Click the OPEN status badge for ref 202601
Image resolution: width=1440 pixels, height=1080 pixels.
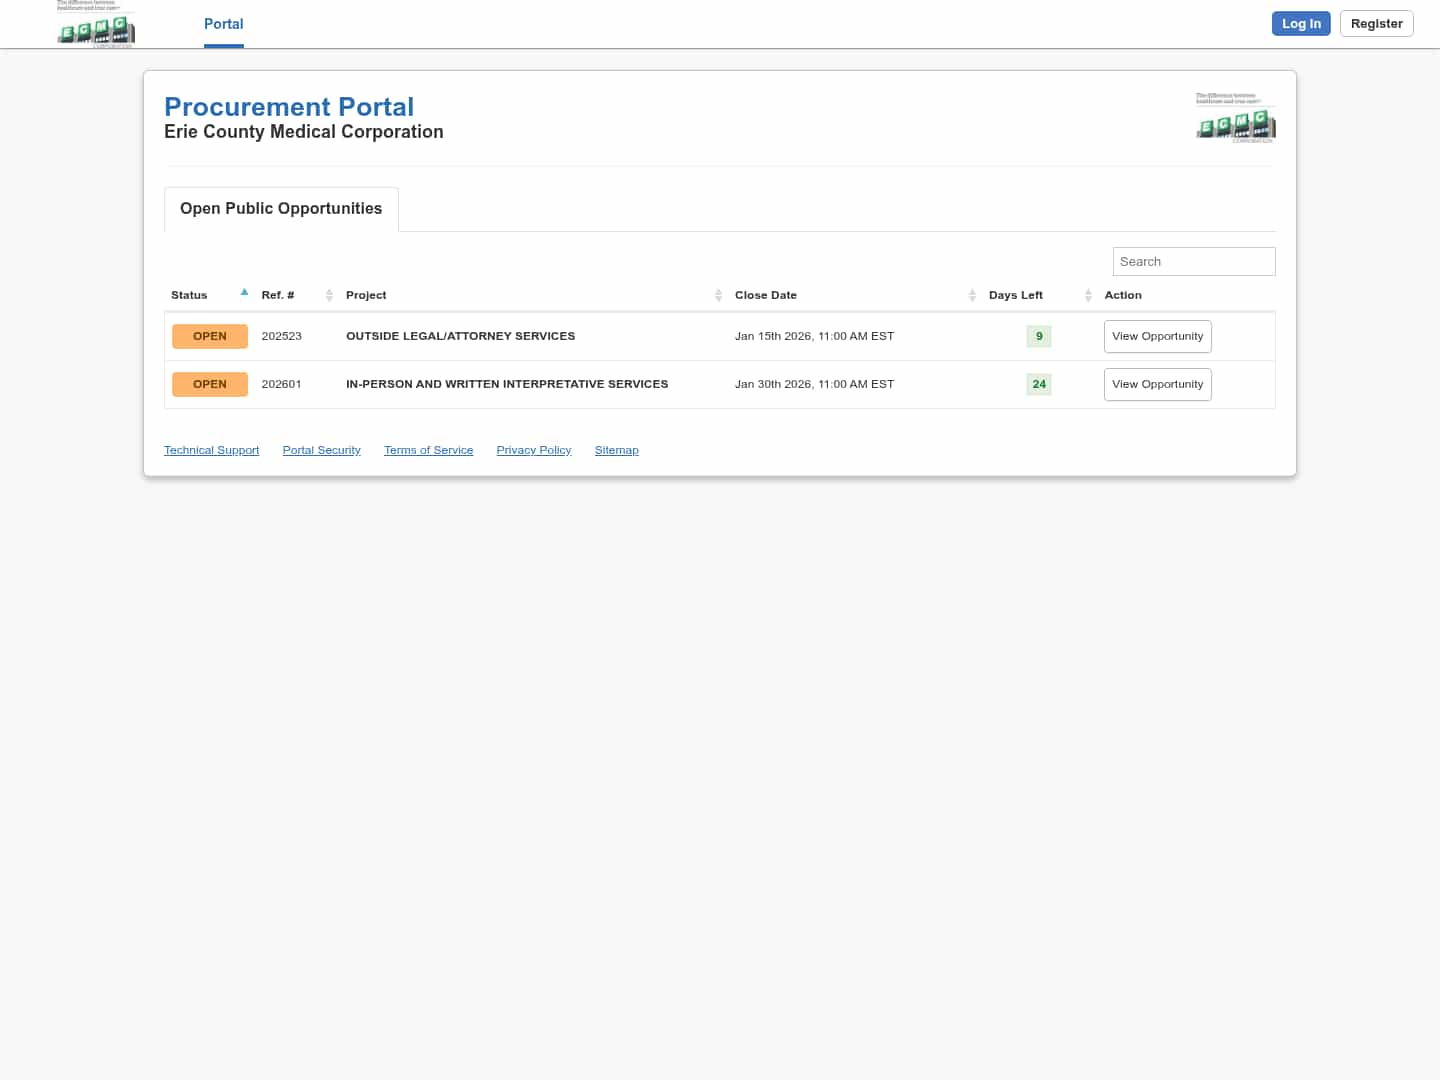pos(210,384)
